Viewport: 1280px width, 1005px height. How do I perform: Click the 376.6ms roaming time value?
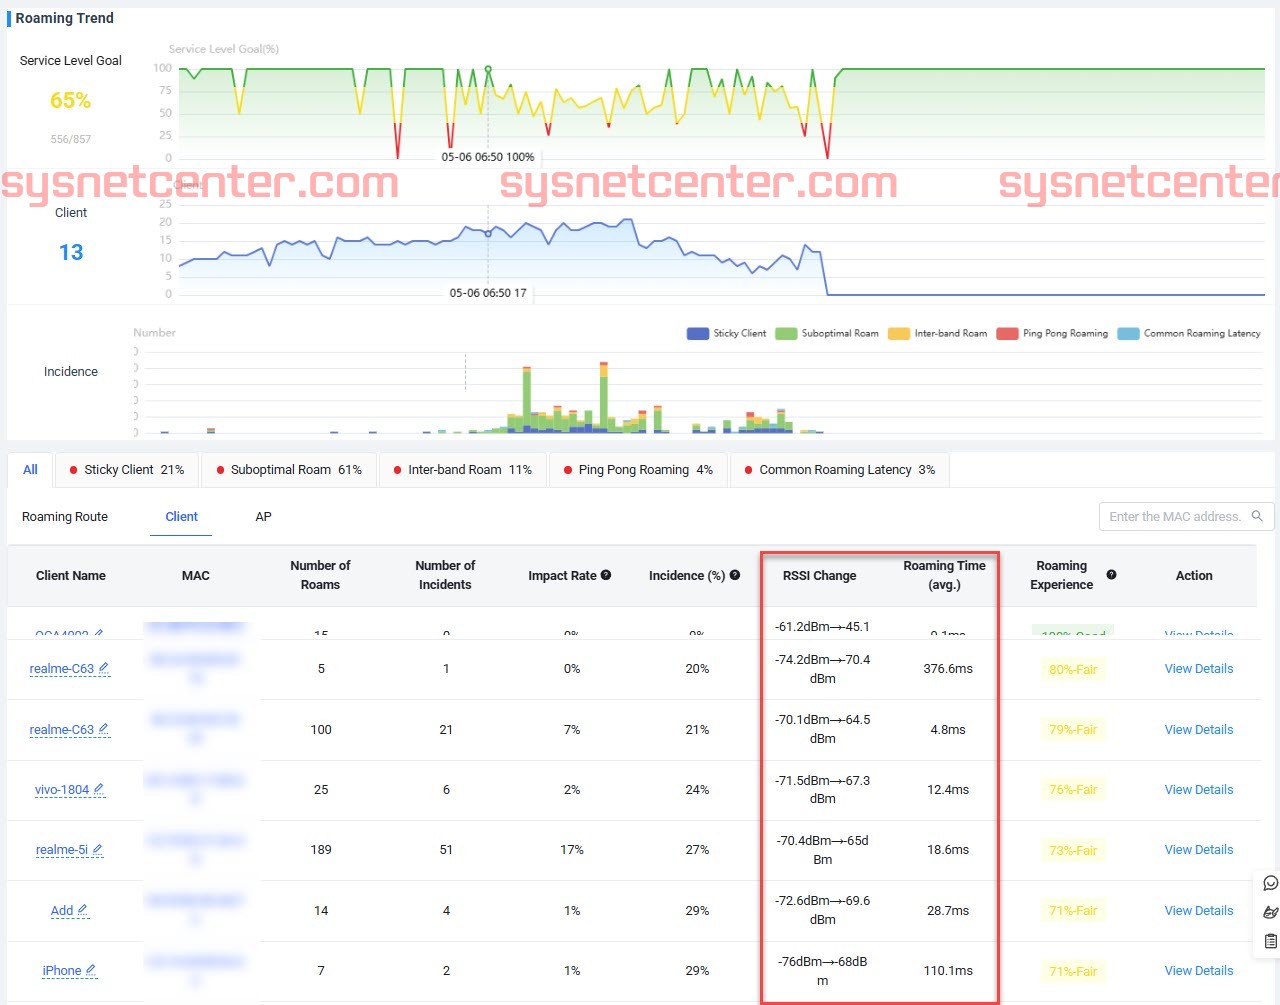[948, 668]
